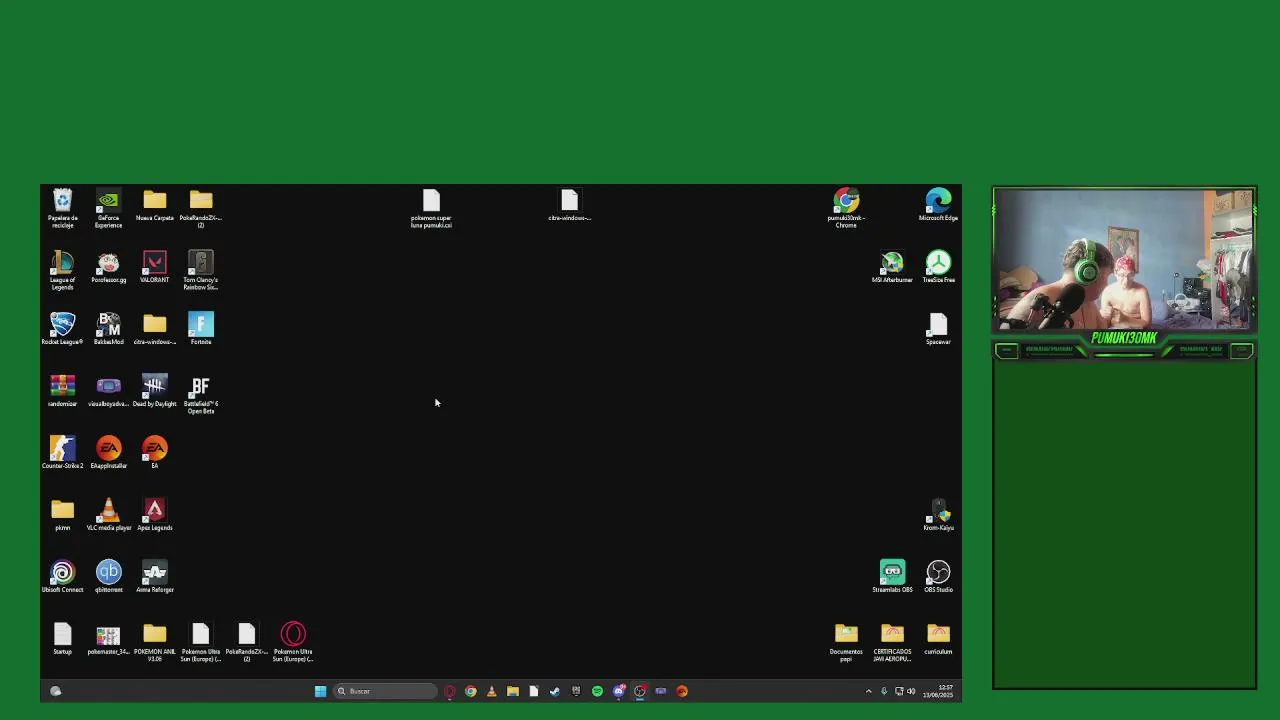Select the Arma Reforger shortcut

(x=154, y=577)
